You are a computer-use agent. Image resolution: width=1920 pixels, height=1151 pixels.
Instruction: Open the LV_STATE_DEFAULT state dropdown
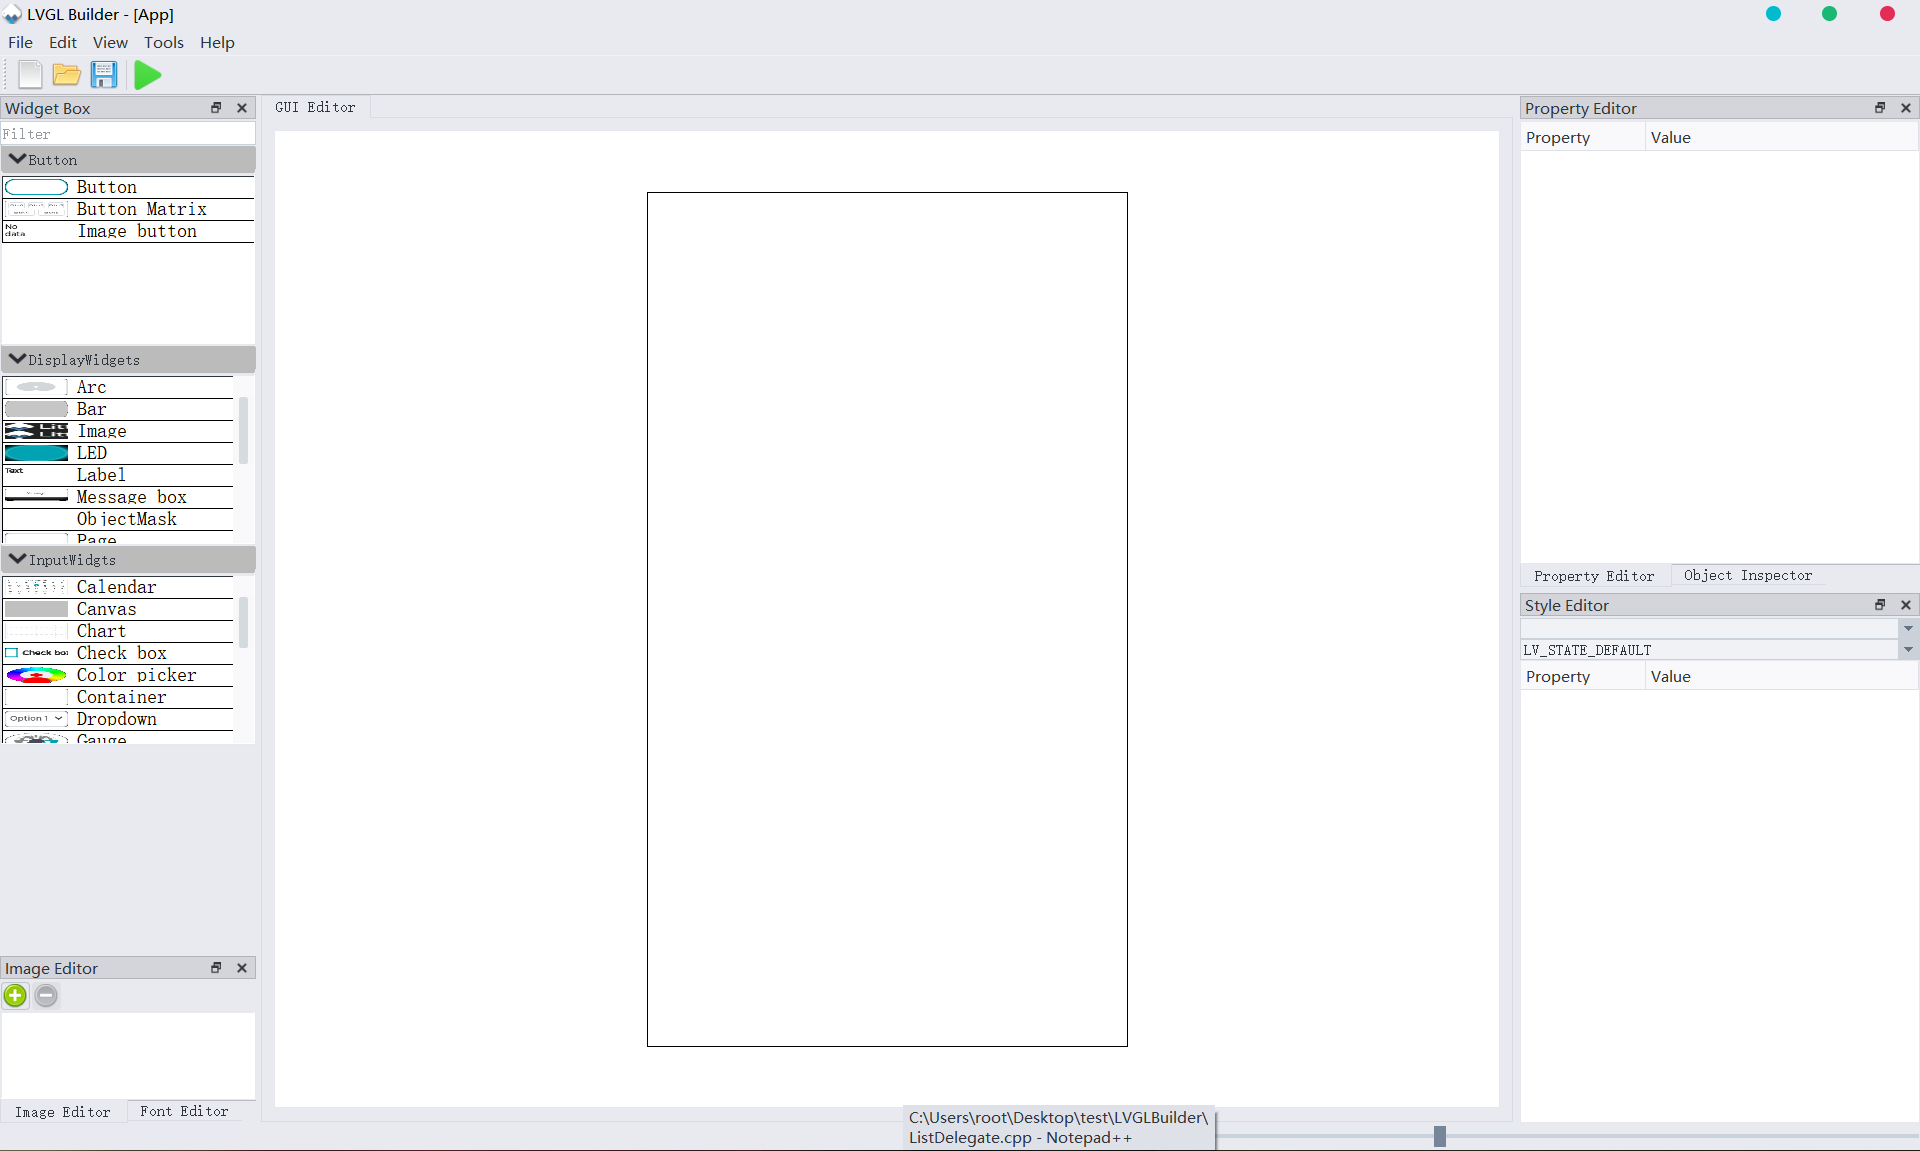click(x=1908, y=650)
